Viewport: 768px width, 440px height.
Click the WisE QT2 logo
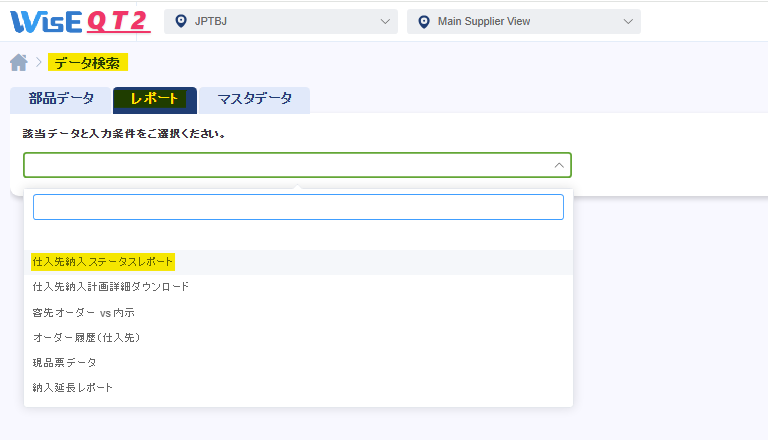pyautogui.click(x=80, y=22)
